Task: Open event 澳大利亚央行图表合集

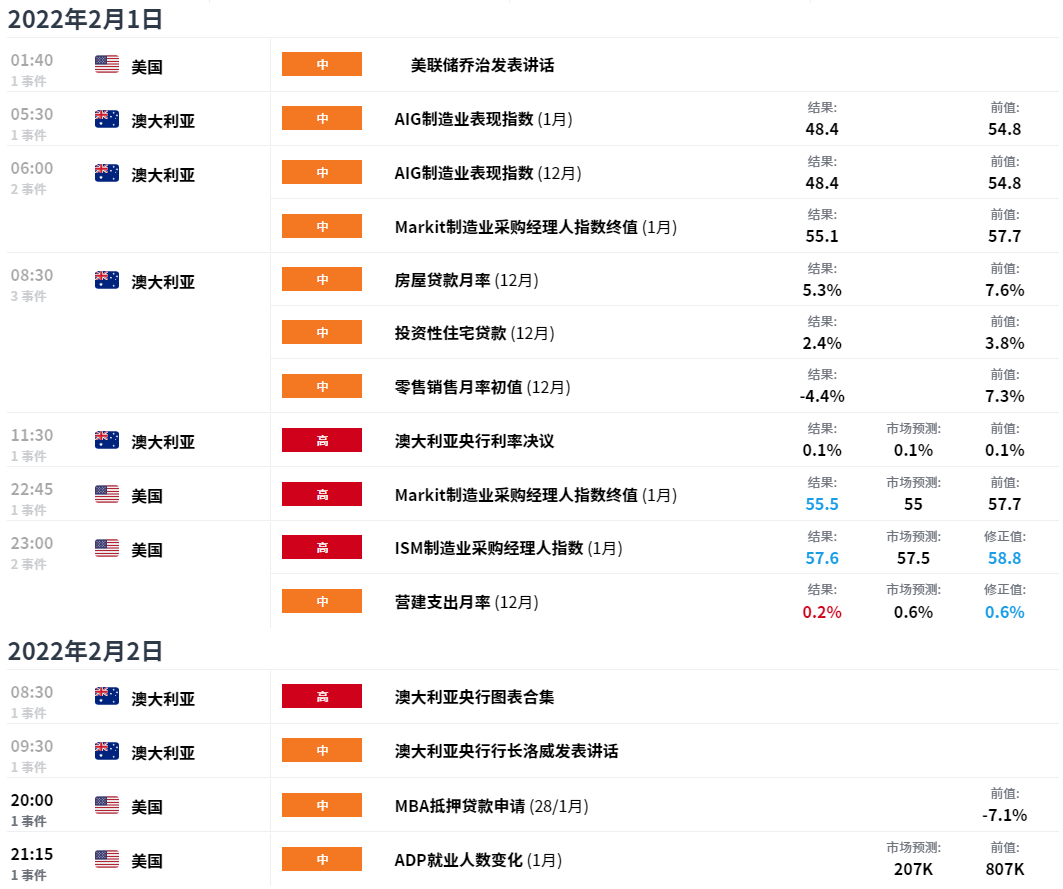Action: coord(475,697)
